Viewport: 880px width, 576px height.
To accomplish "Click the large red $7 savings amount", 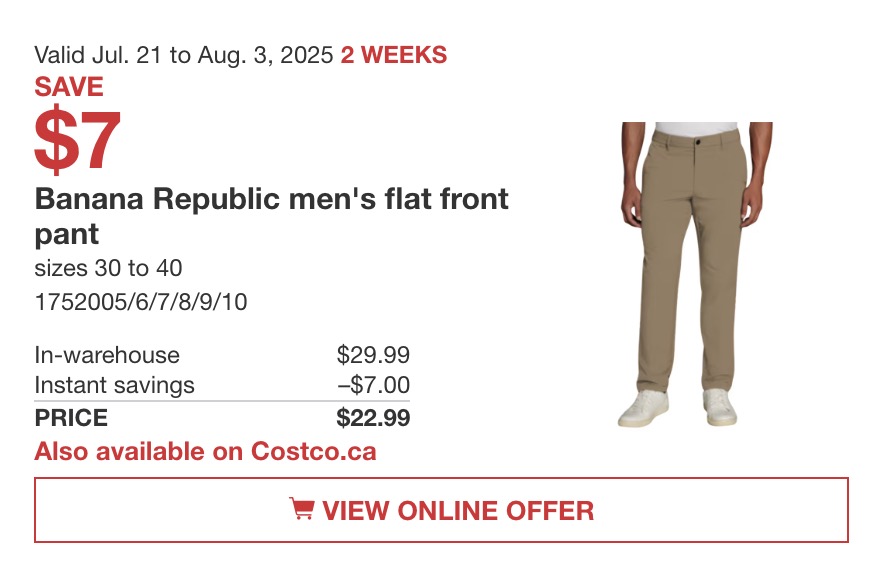I will point(77,140).
